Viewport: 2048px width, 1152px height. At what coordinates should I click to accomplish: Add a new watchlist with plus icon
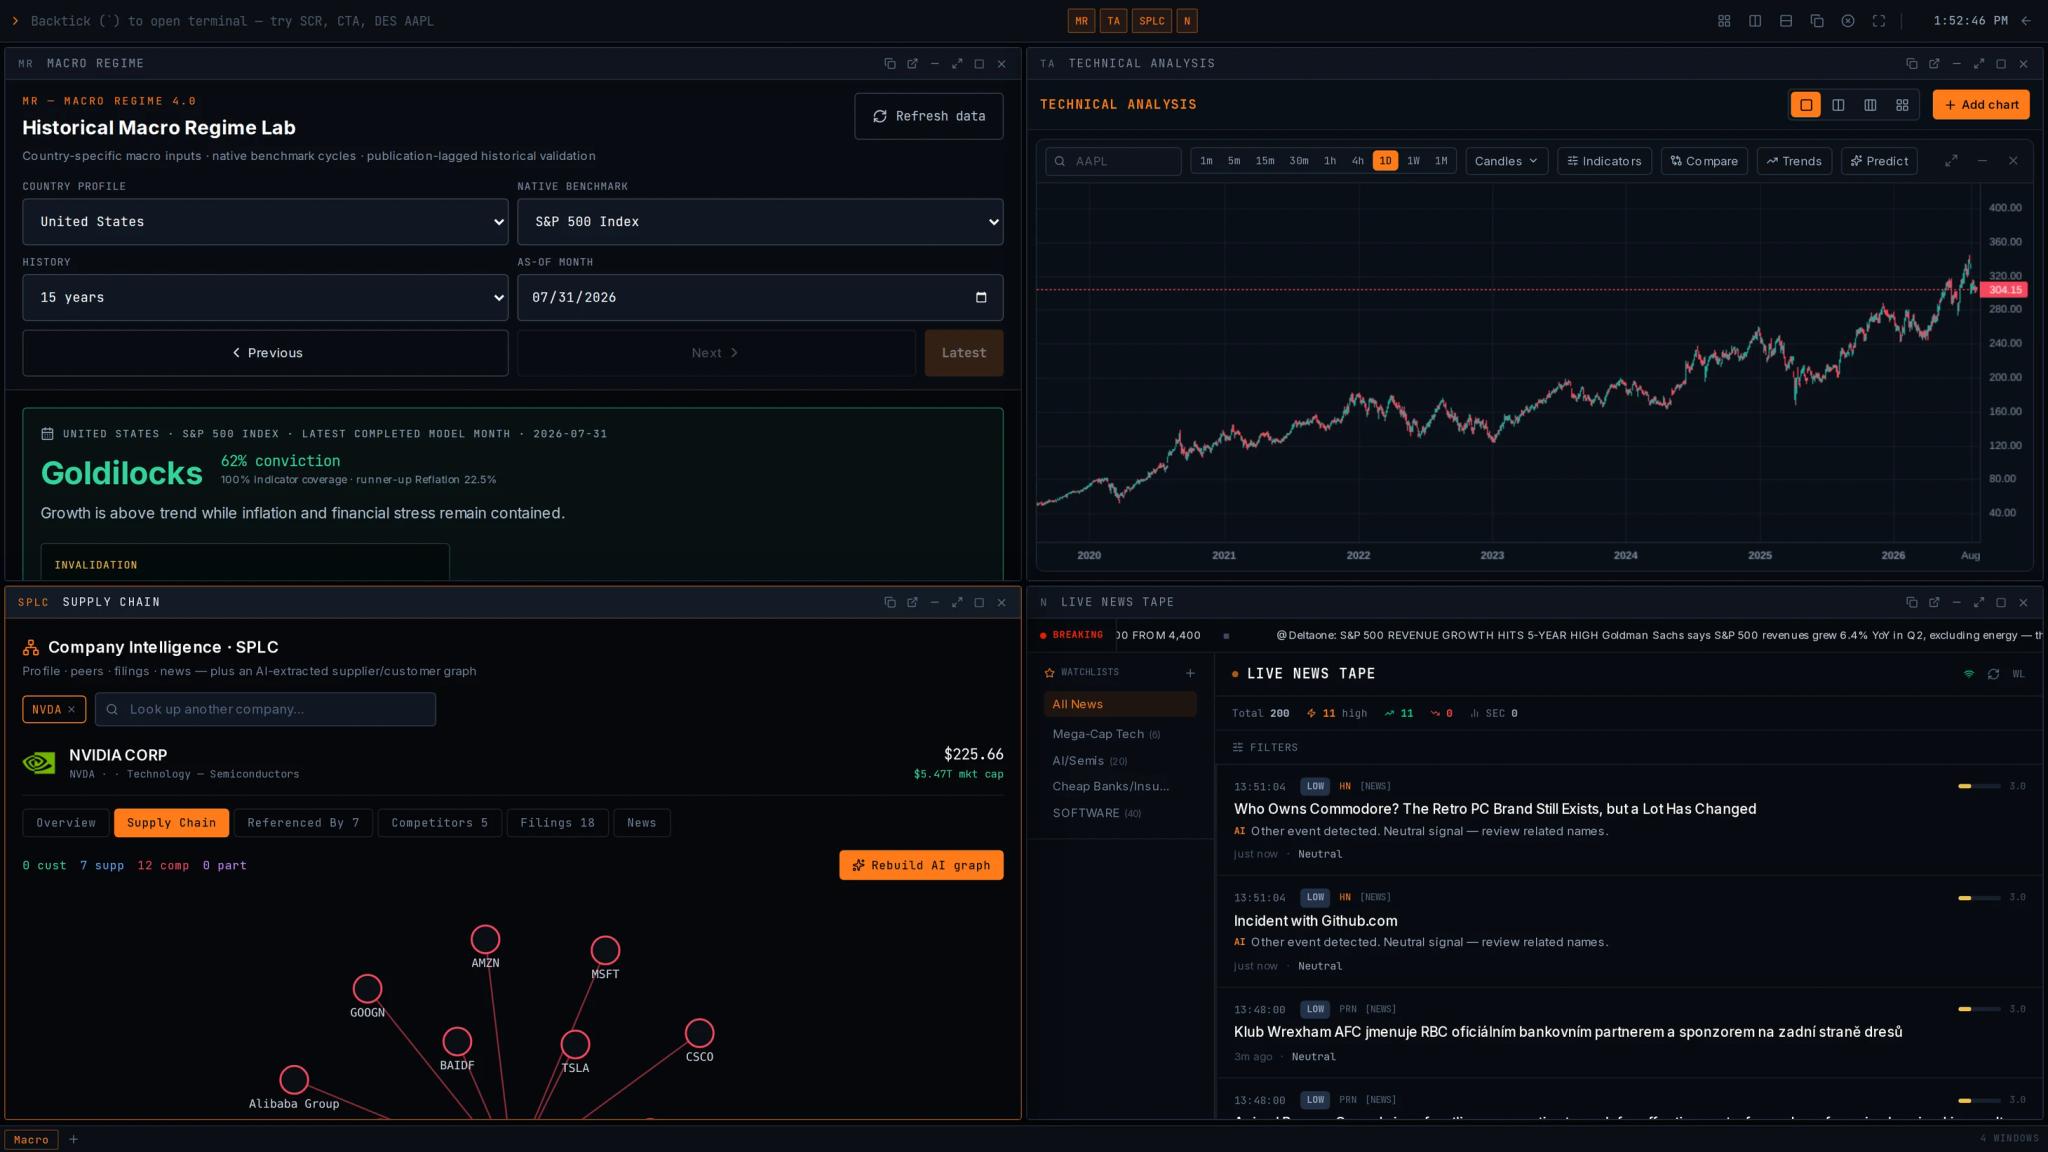tap(1190, 673)
